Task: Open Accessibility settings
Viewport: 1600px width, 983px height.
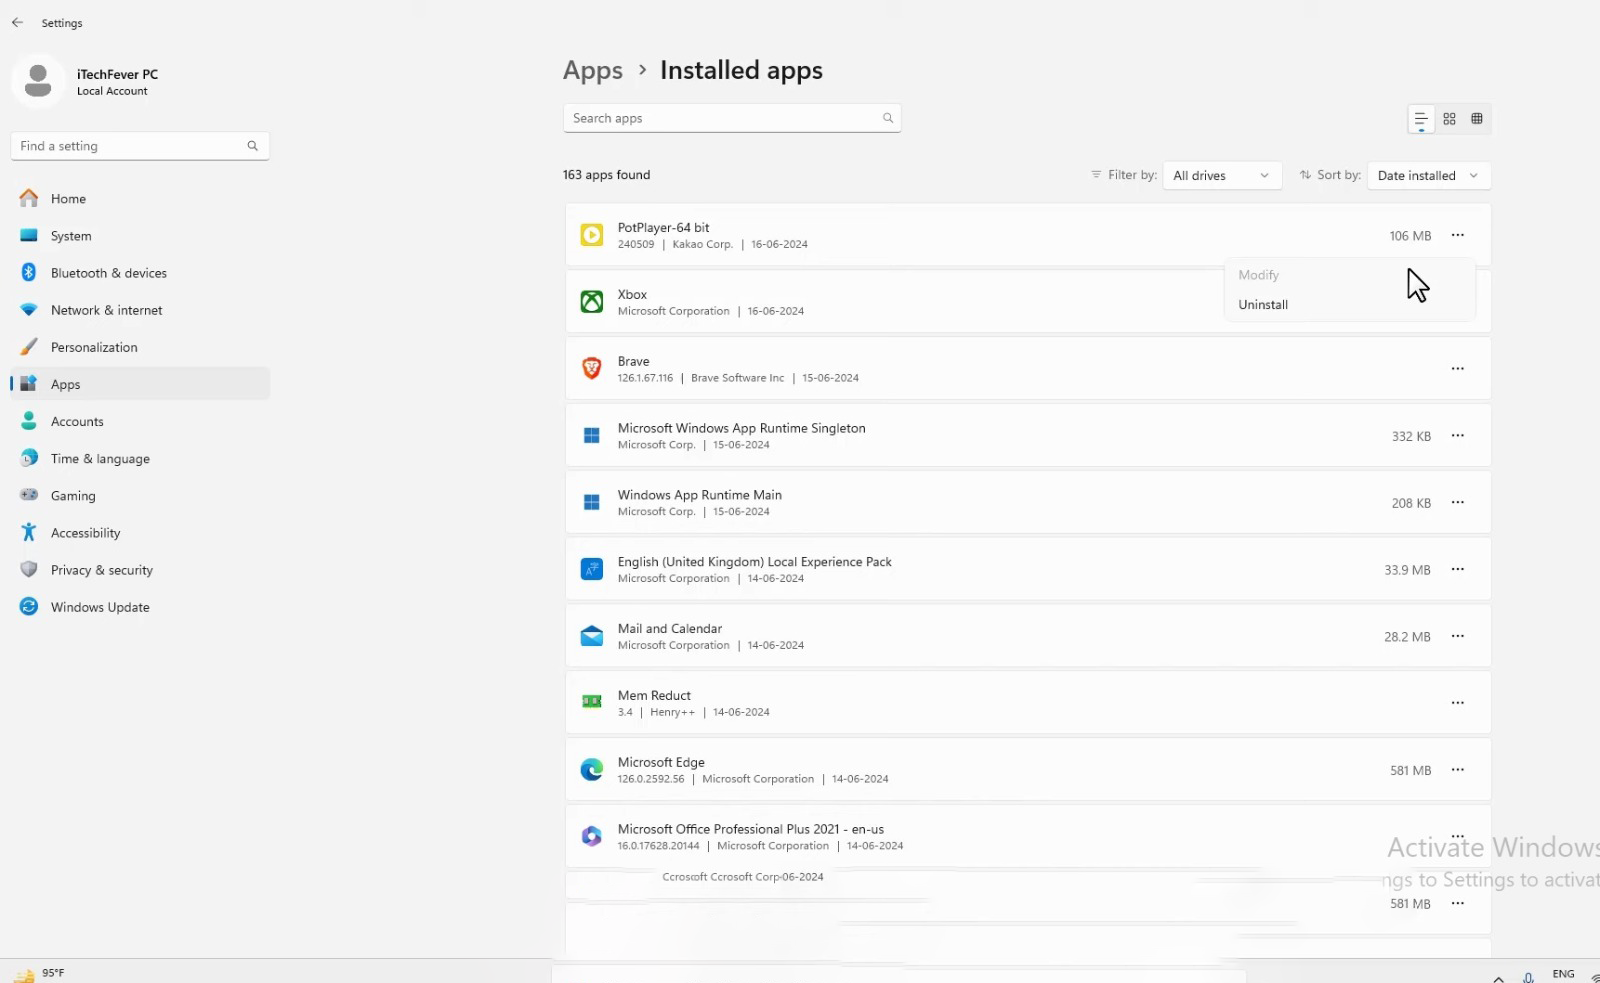Action: click(x=140, y=533)
